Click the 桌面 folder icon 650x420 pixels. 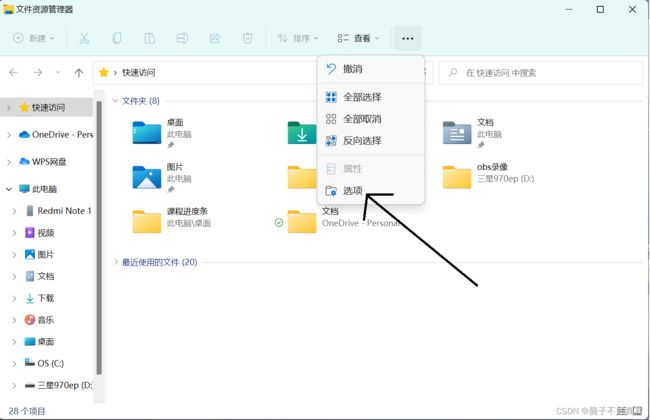[x=147, y=133]
